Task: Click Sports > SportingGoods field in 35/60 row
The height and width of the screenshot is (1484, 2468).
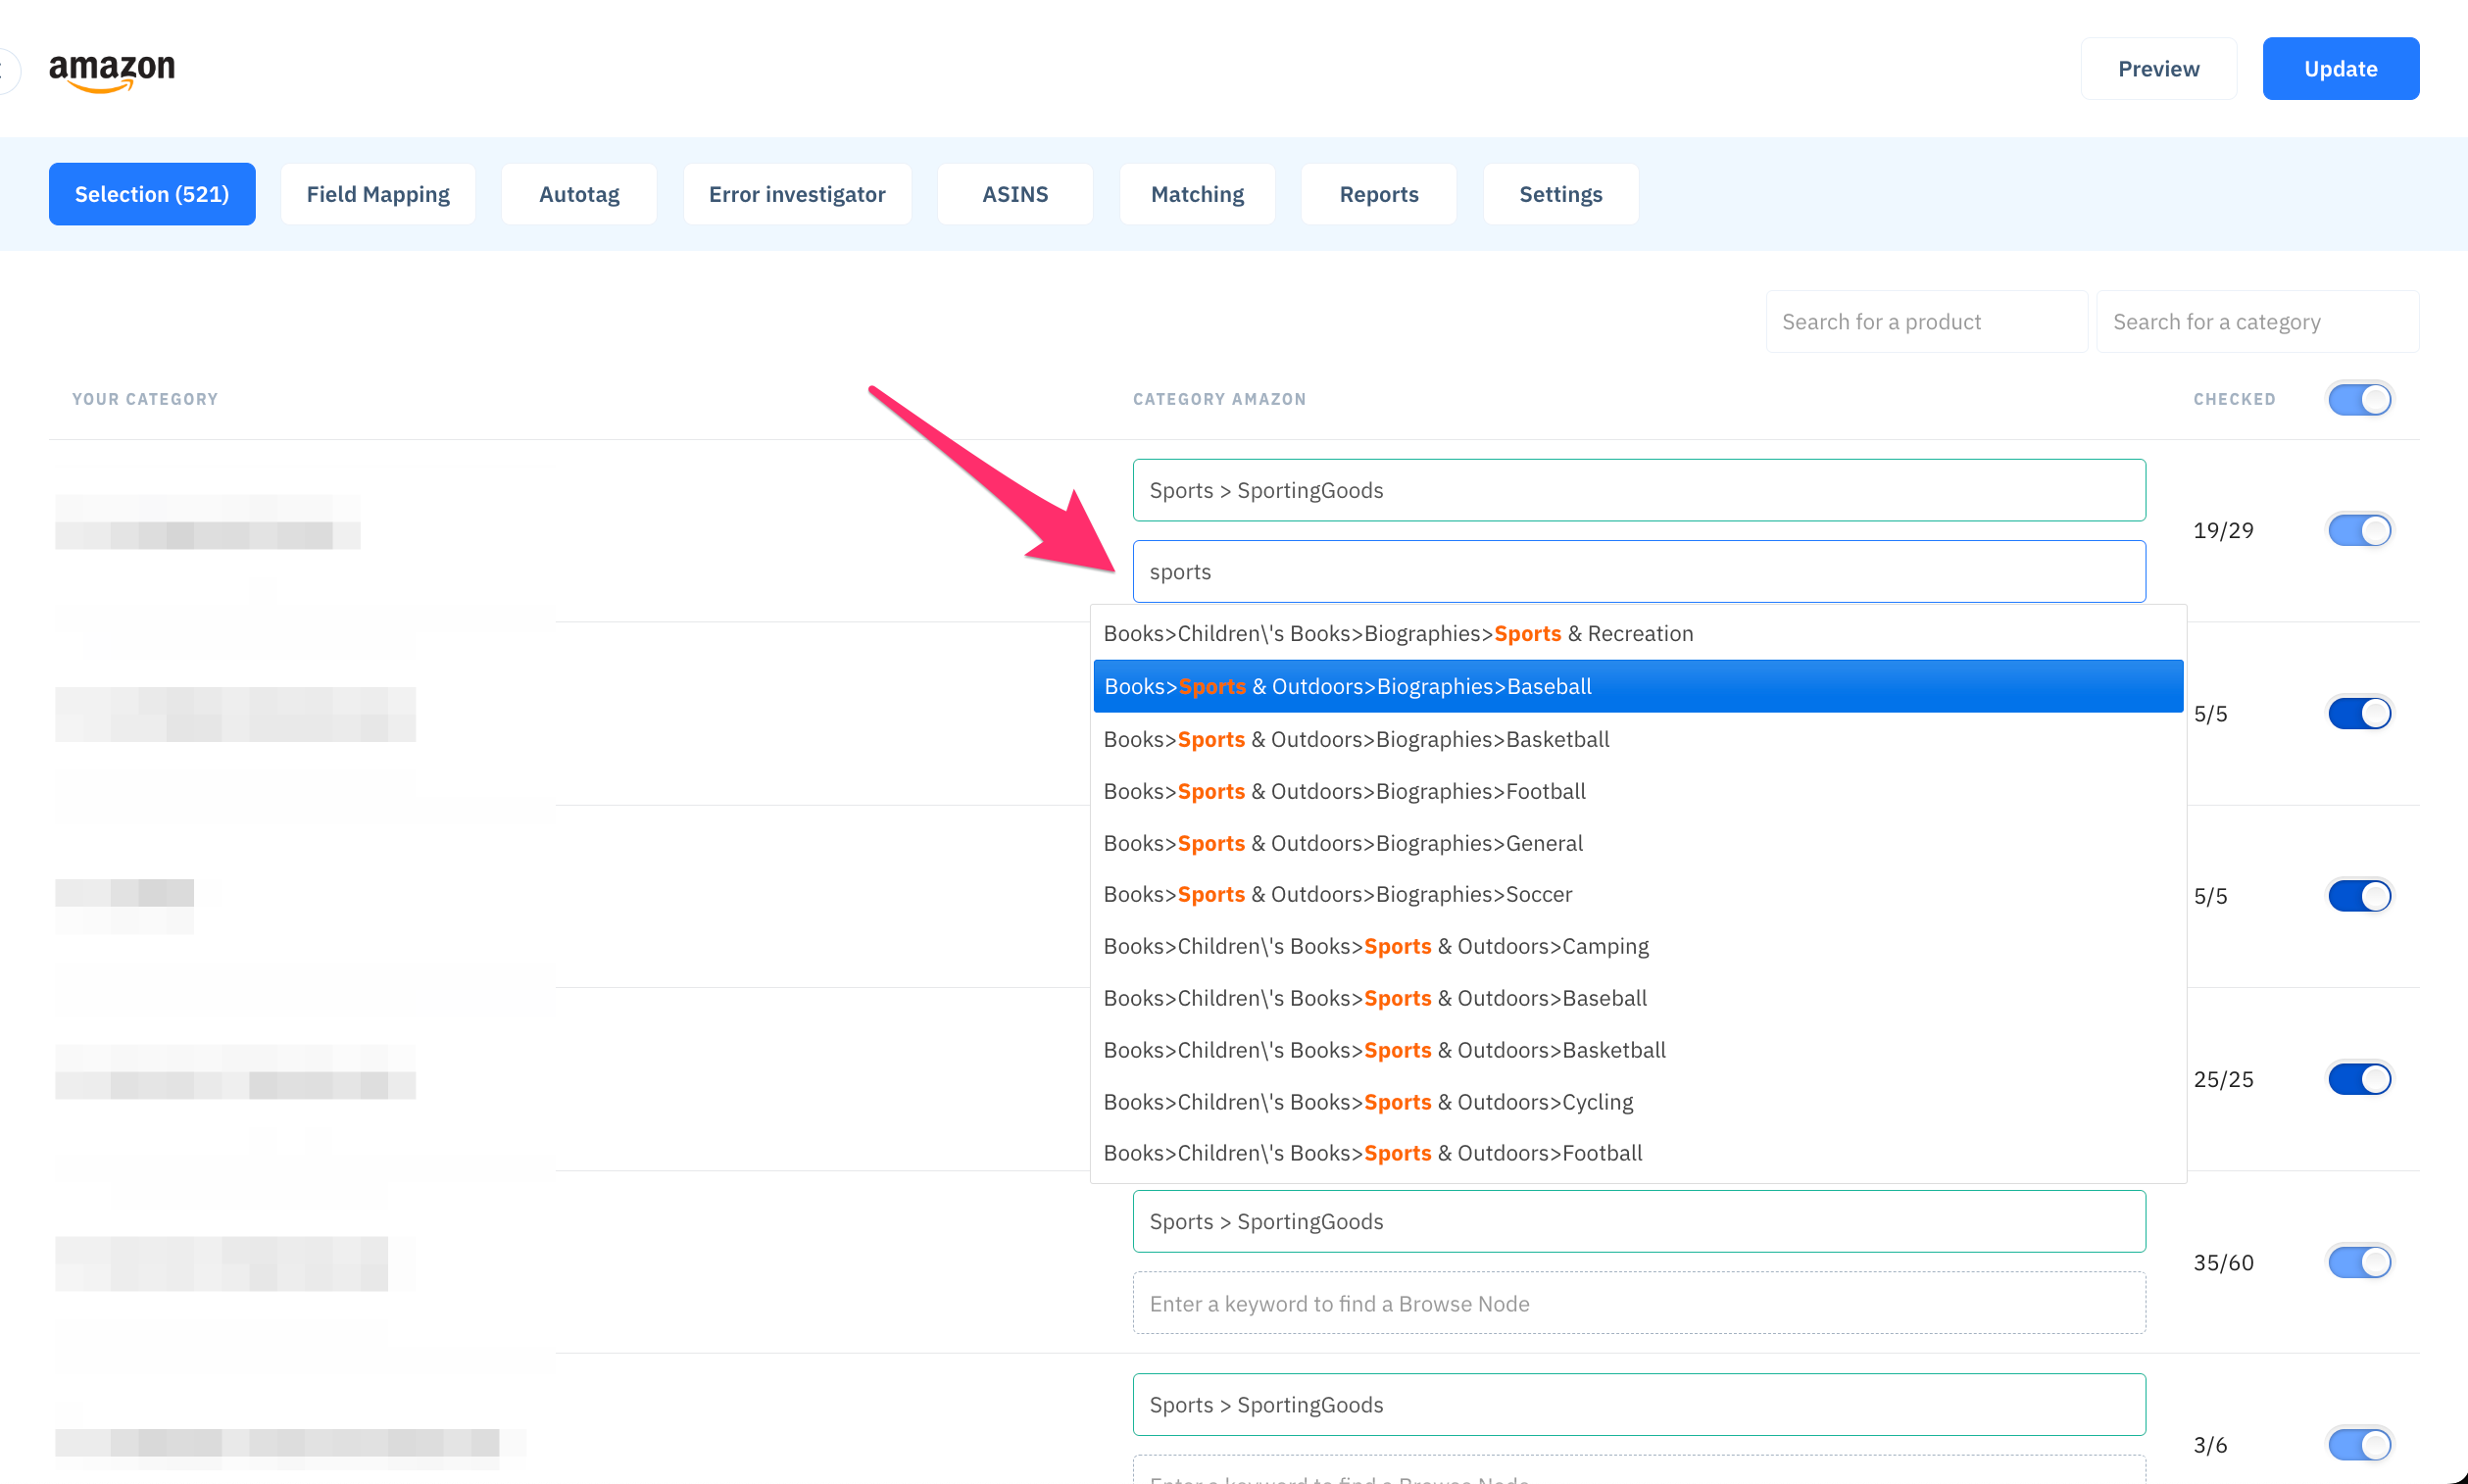Action: point(1639,1221)
